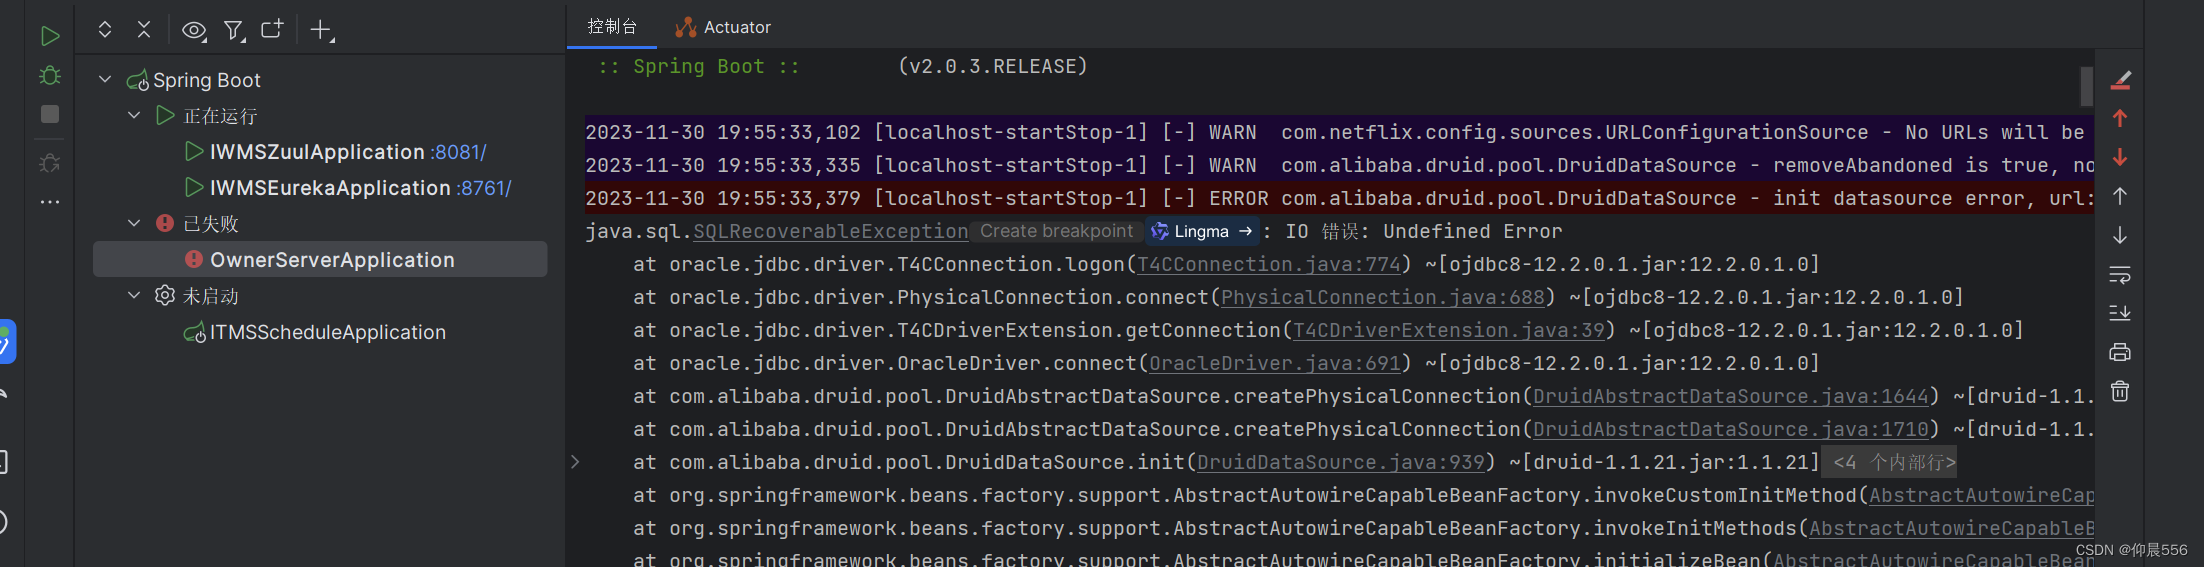Collapse all services tree nodes

(x=144, y=30)
